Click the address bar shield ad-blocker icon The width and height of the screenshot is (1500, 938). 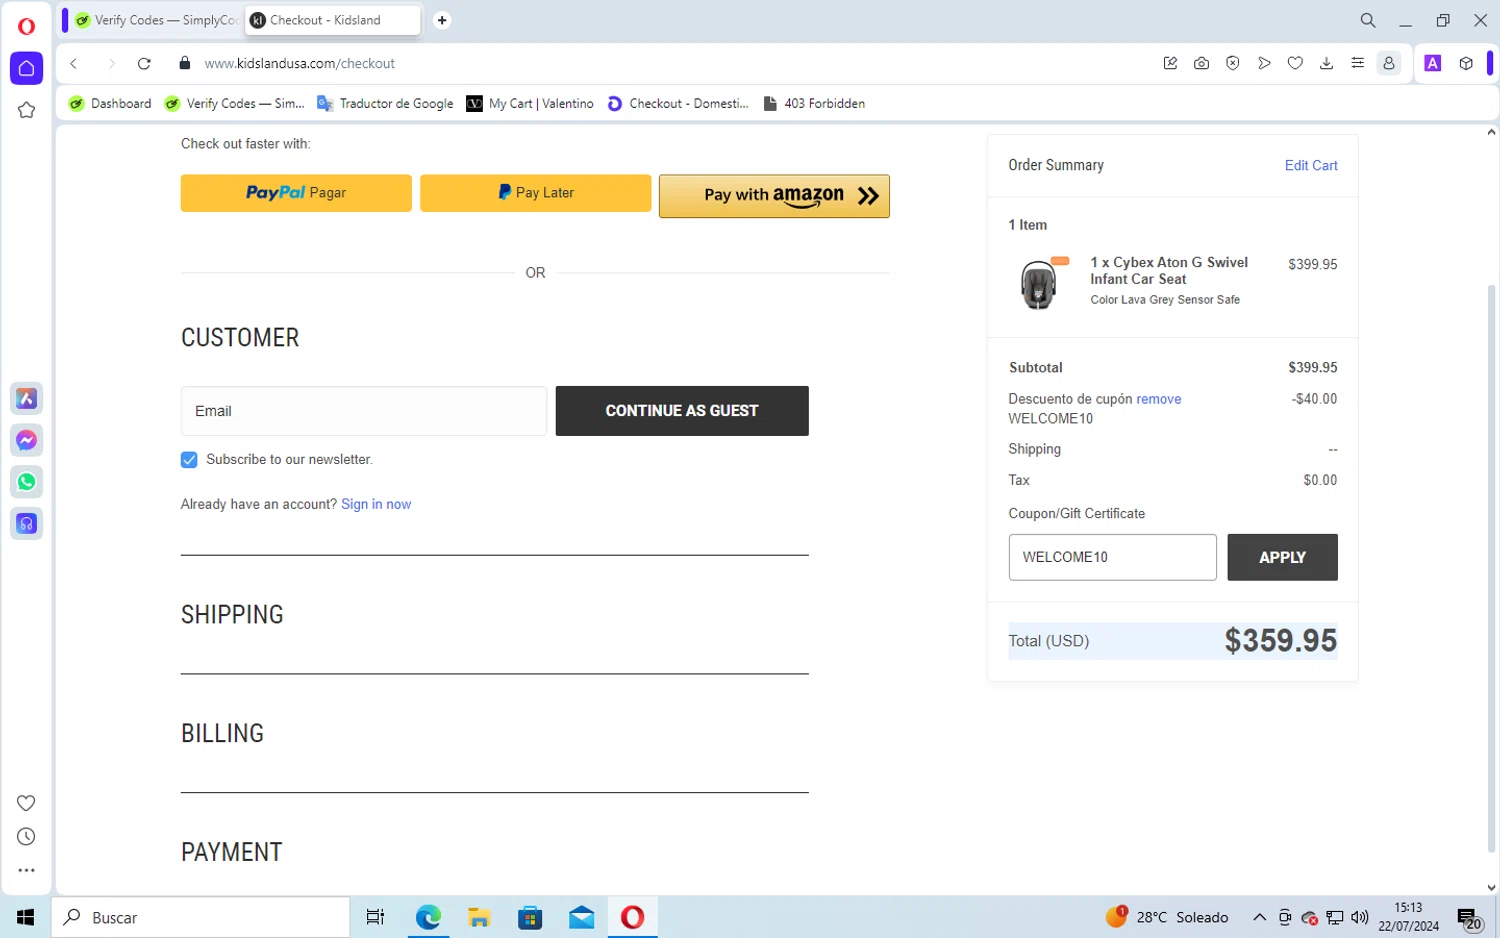click(x=1233, y=63)
